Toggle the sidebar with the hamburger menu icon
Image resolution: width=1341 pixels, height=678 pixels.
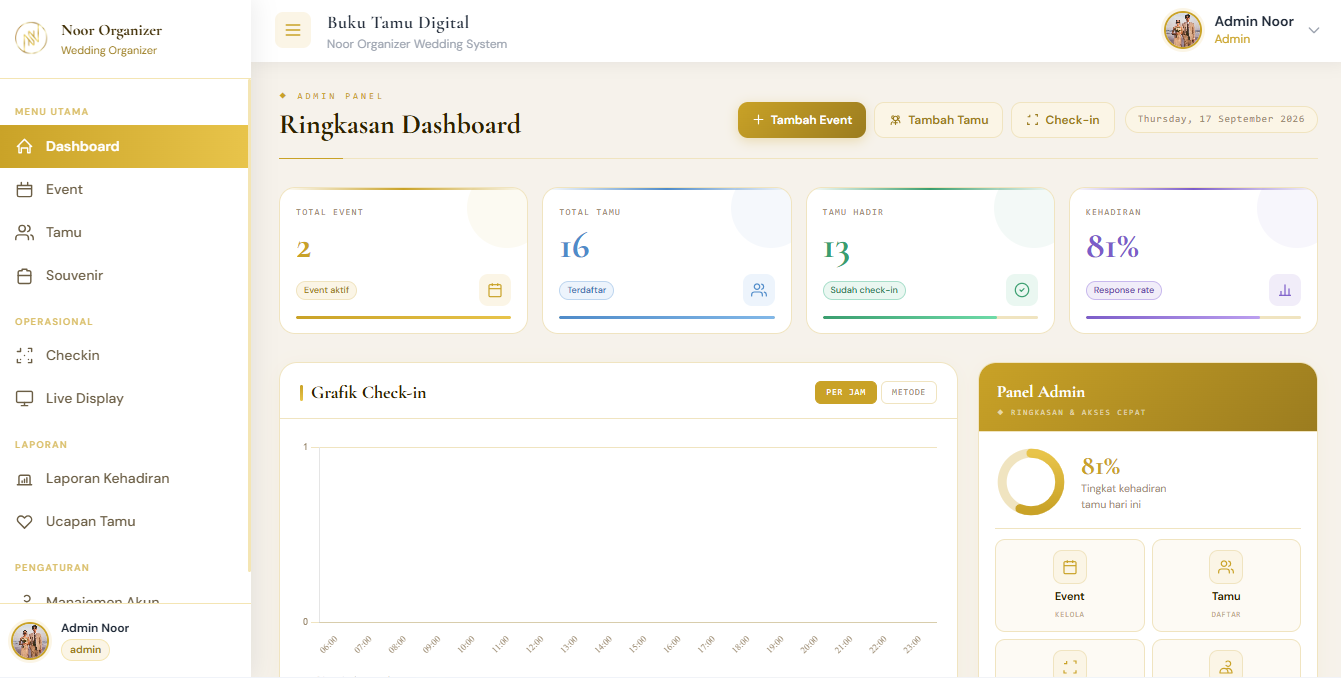point(293,30)
